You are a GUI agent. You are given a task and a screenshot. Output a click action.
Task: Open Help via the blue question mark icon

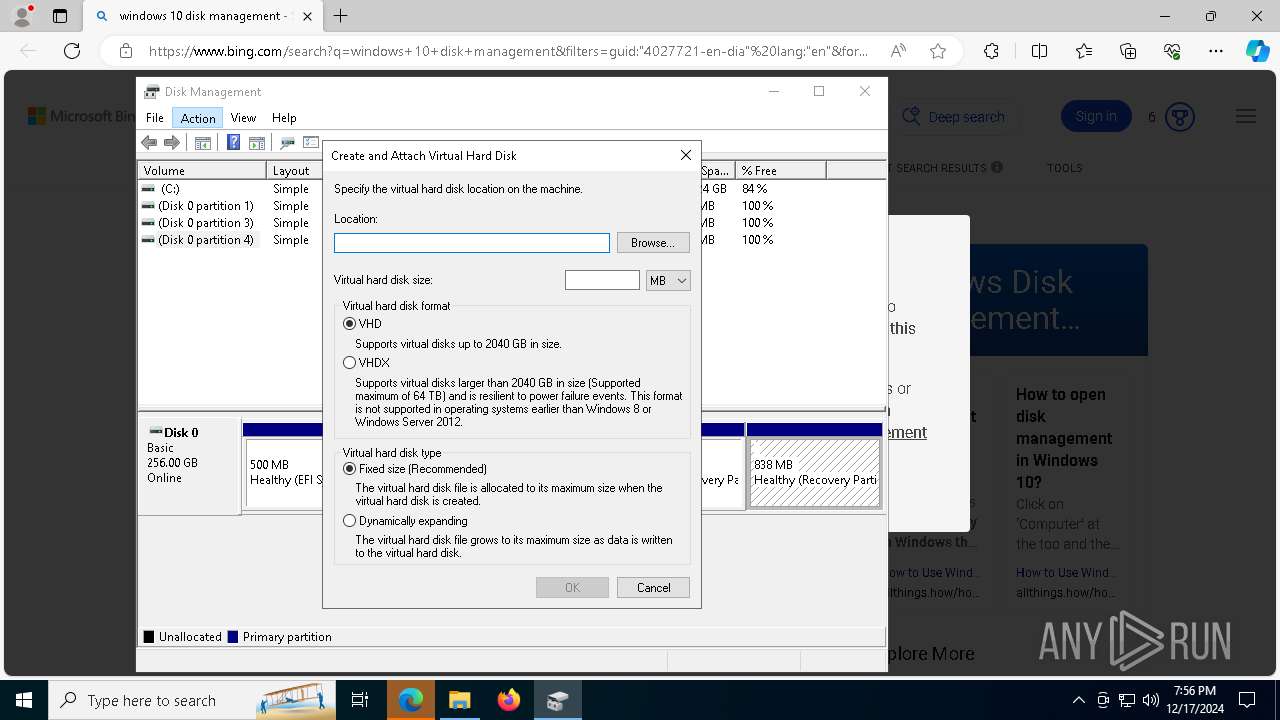click(x=233, y=143)
